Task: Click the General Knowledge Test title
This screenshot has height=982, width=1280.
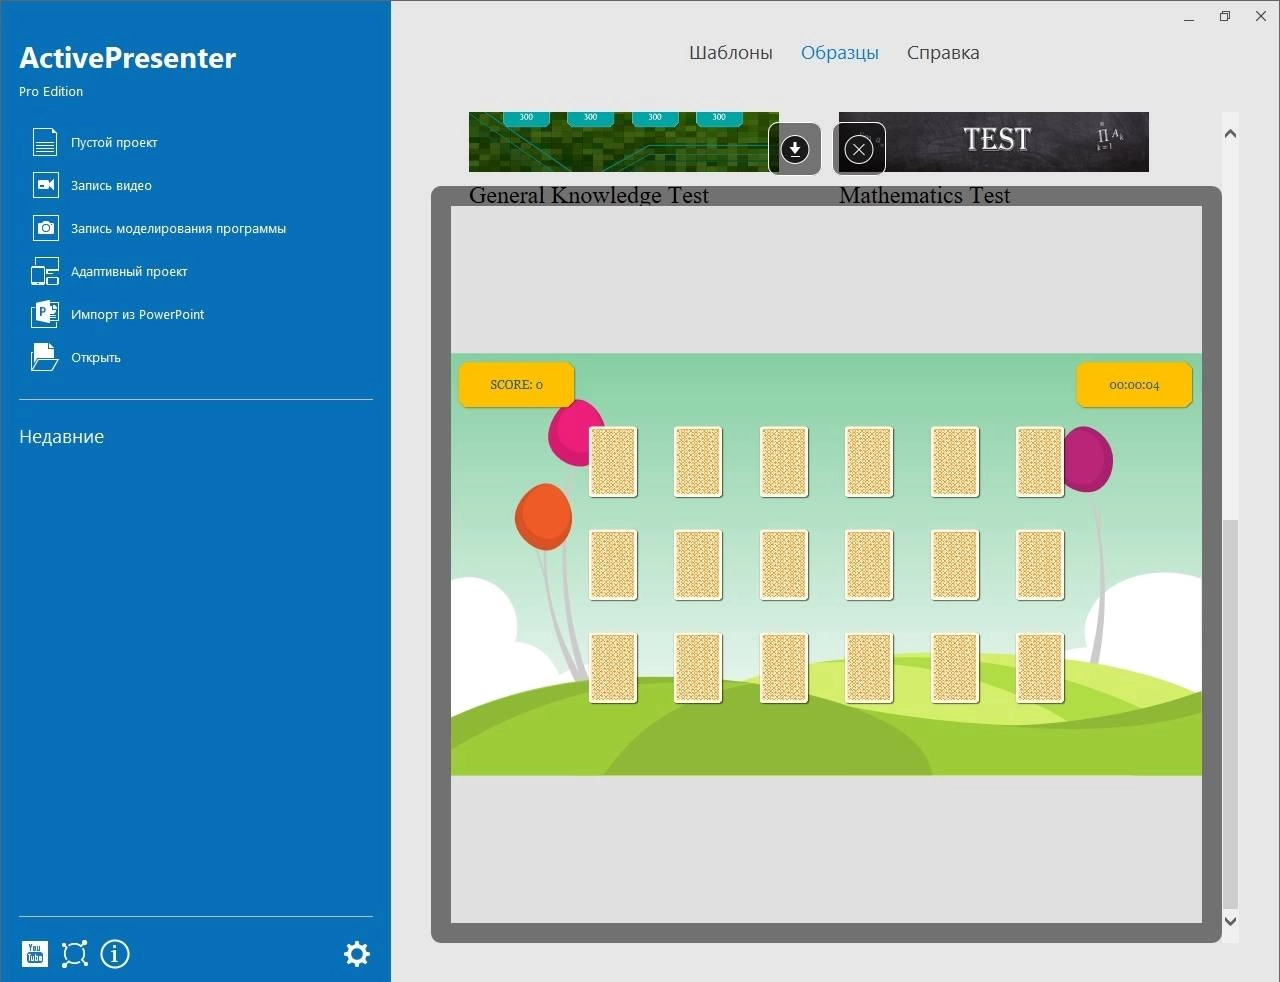Action: (589, 195)
